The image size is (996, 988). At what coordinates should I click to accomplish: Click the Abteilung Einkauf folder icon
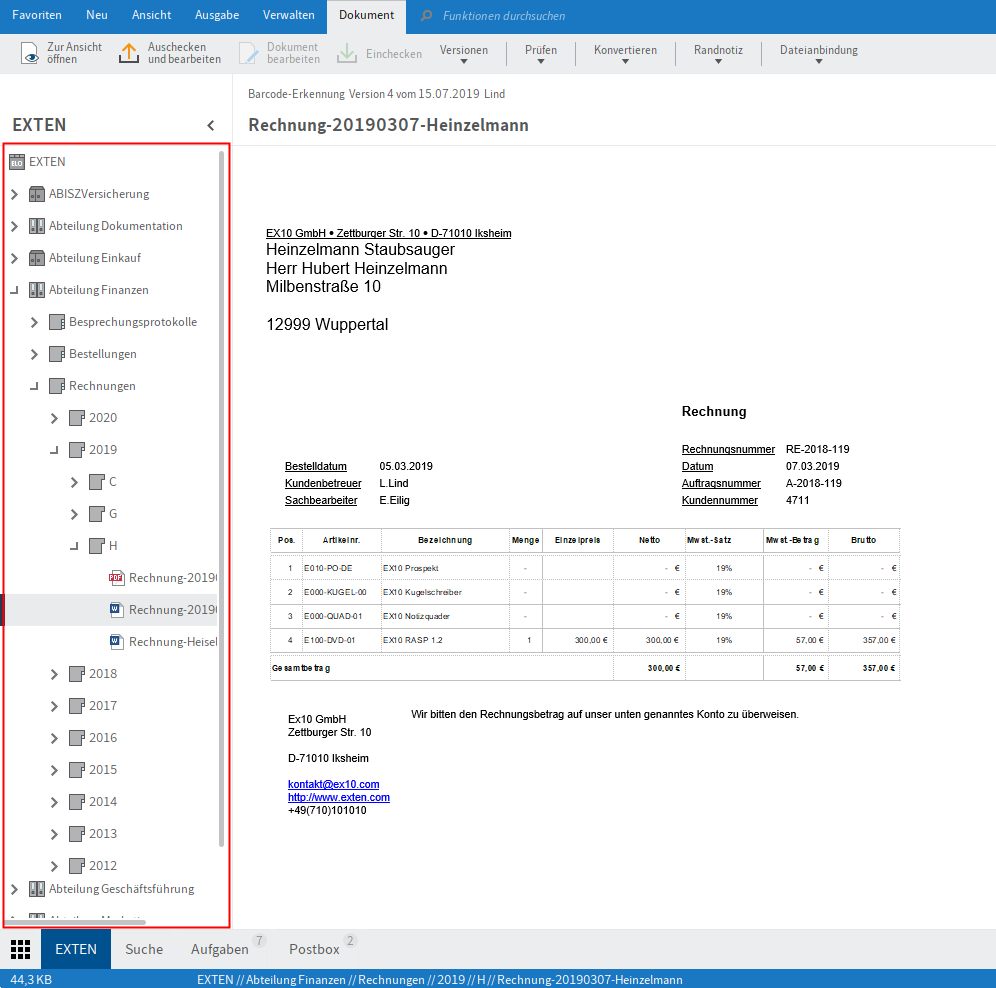pyautogui.click(x=37, y=258)
